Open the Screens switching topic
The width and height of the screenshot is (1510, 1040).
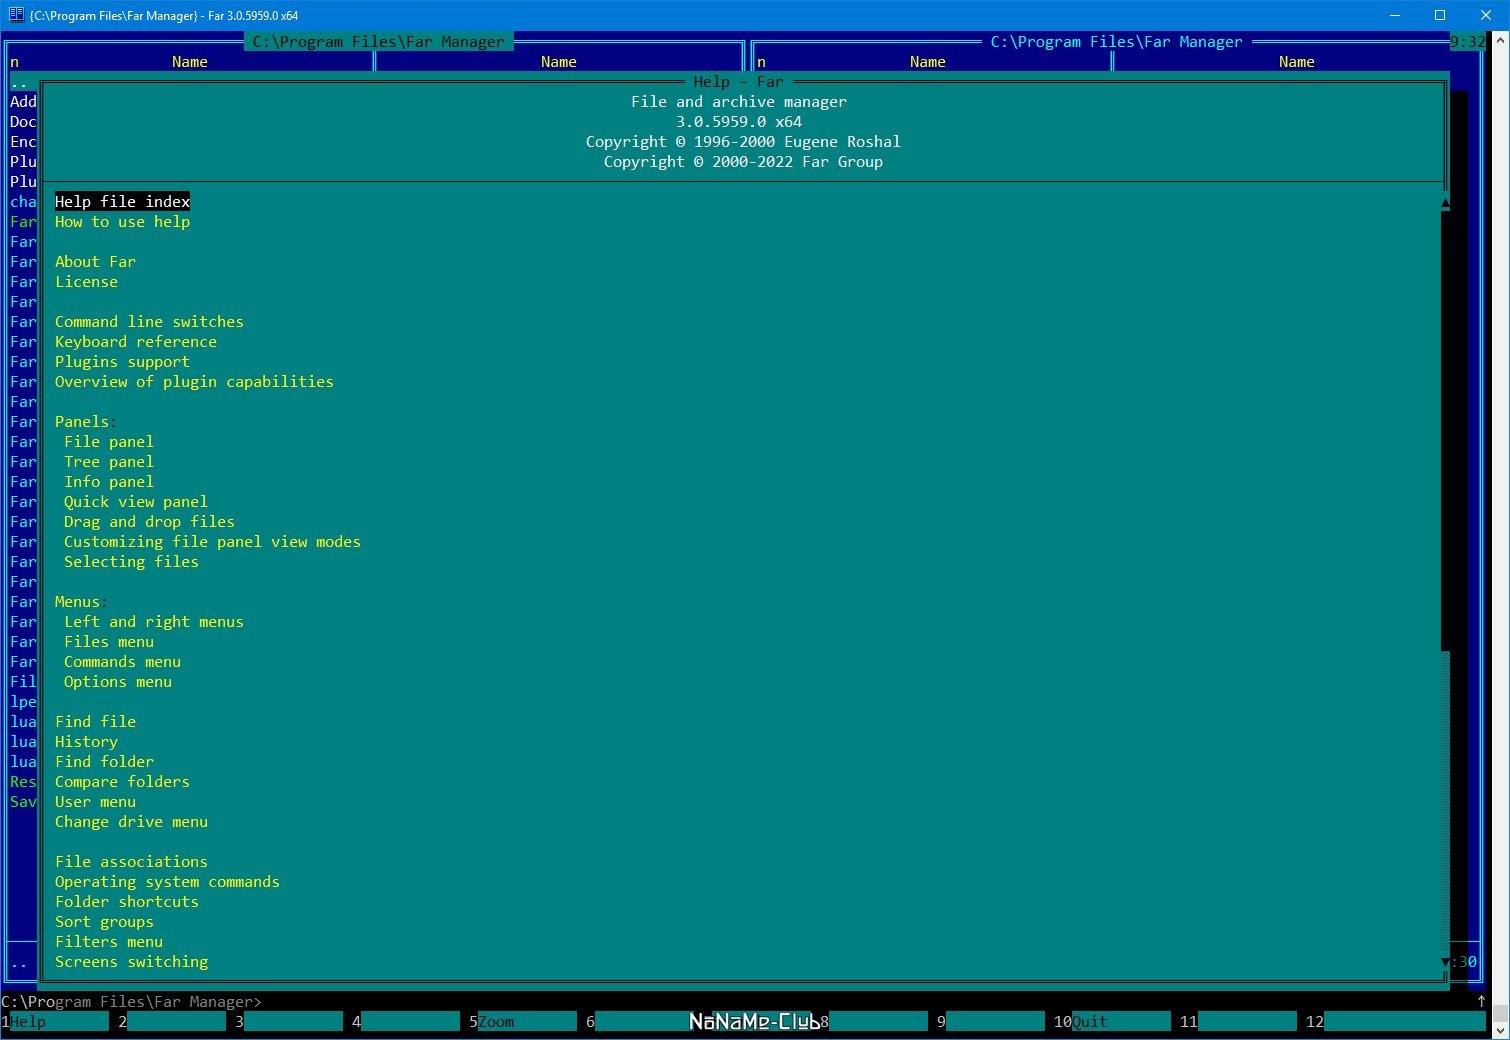pyautogui.click(x=131, y=962)
